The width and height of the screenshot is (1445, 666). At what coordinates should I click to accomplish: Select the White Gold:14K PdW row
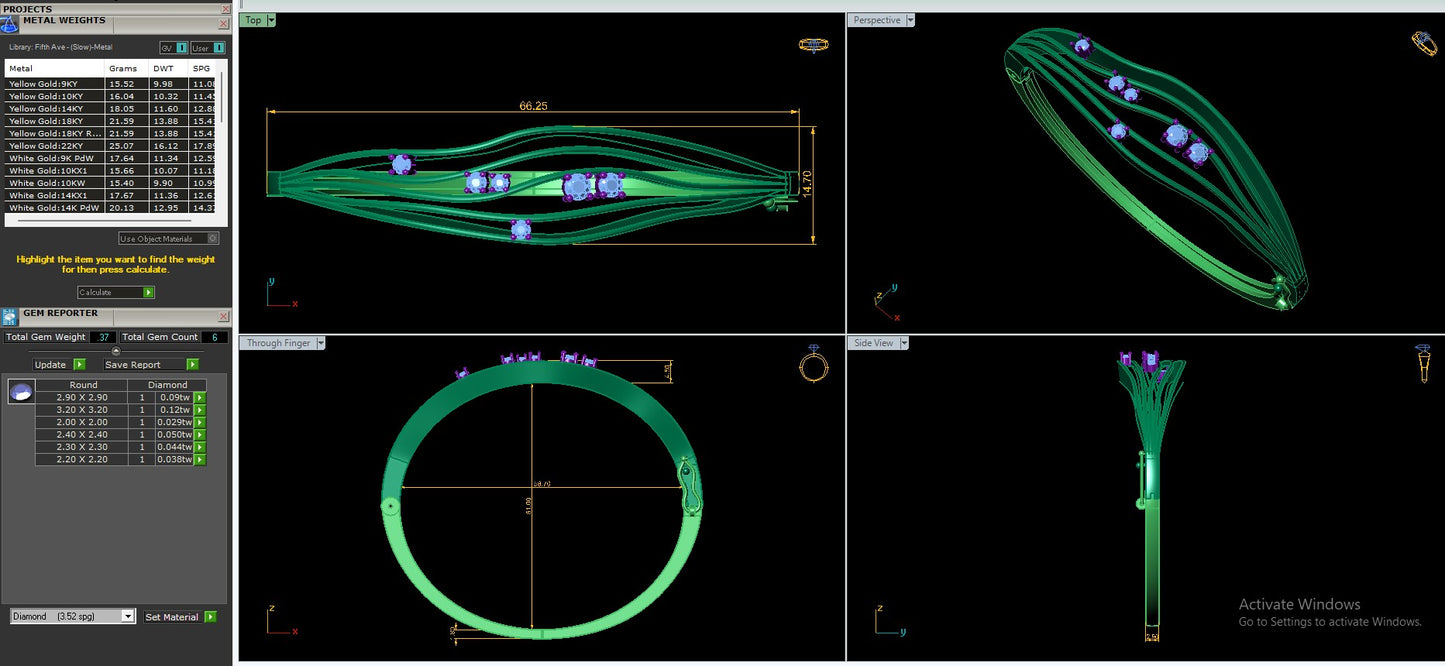click(x=110, y=208)
